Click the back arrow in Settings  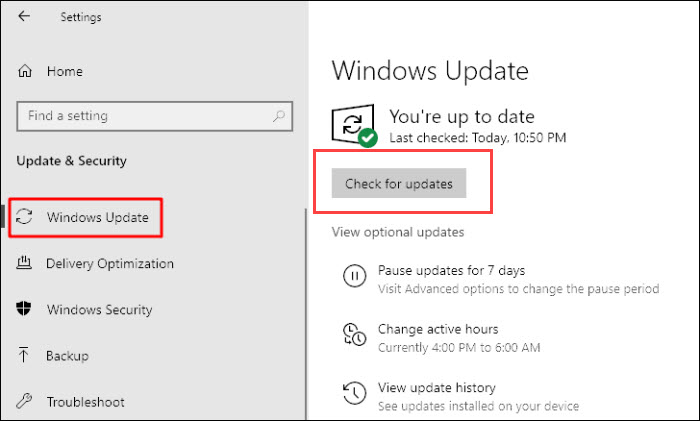[x=25, y=17]
